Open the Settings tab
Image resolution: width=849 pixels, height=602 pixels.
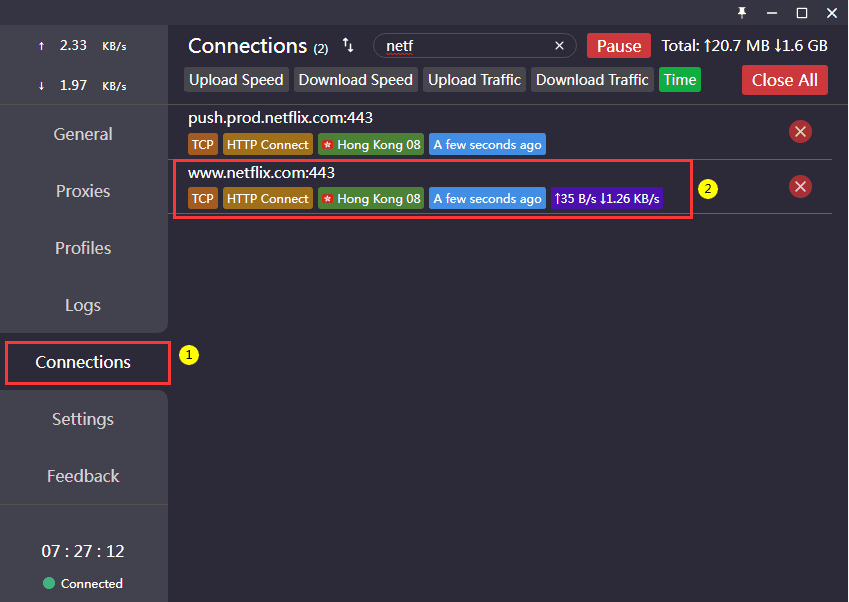click(x=83, y=419)
